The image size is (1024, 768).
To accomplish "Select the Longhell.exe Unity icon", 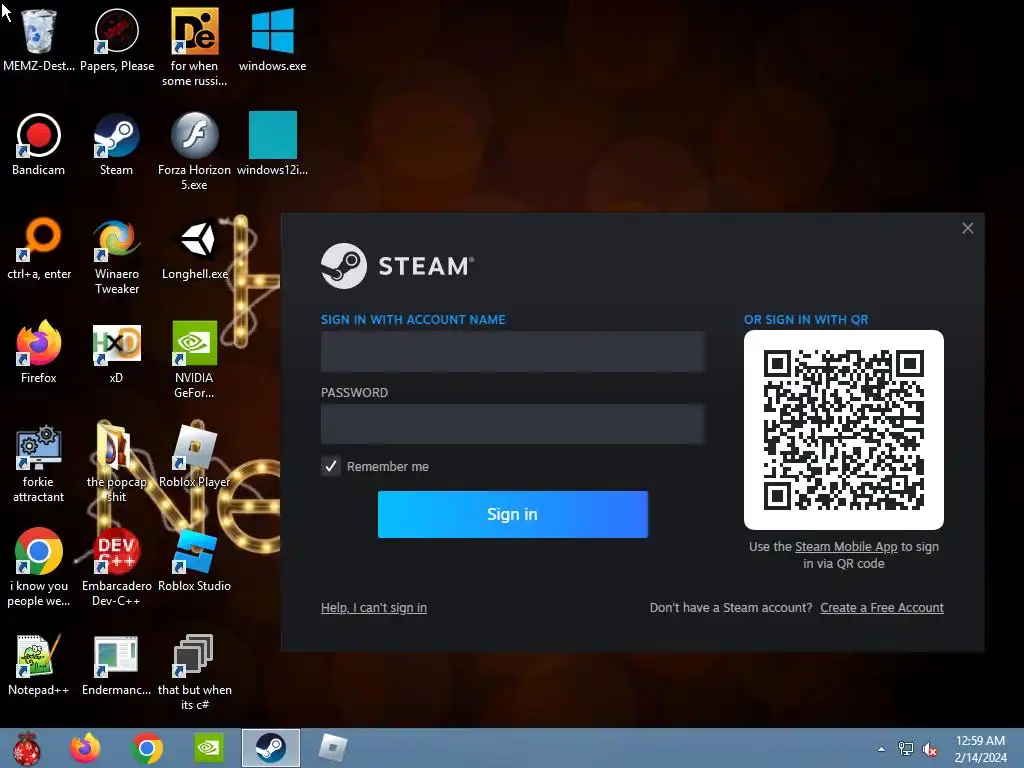I will (x=195, y=248).
